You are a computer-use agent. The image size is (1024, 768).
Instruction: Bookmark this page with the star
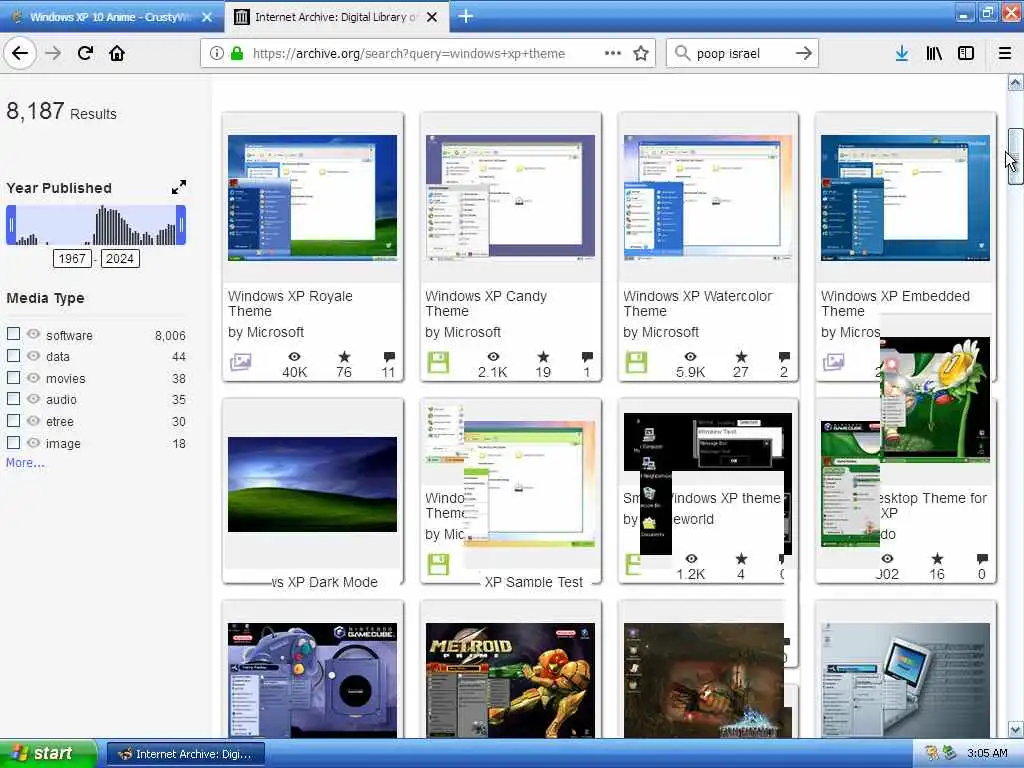click(641, 53)
